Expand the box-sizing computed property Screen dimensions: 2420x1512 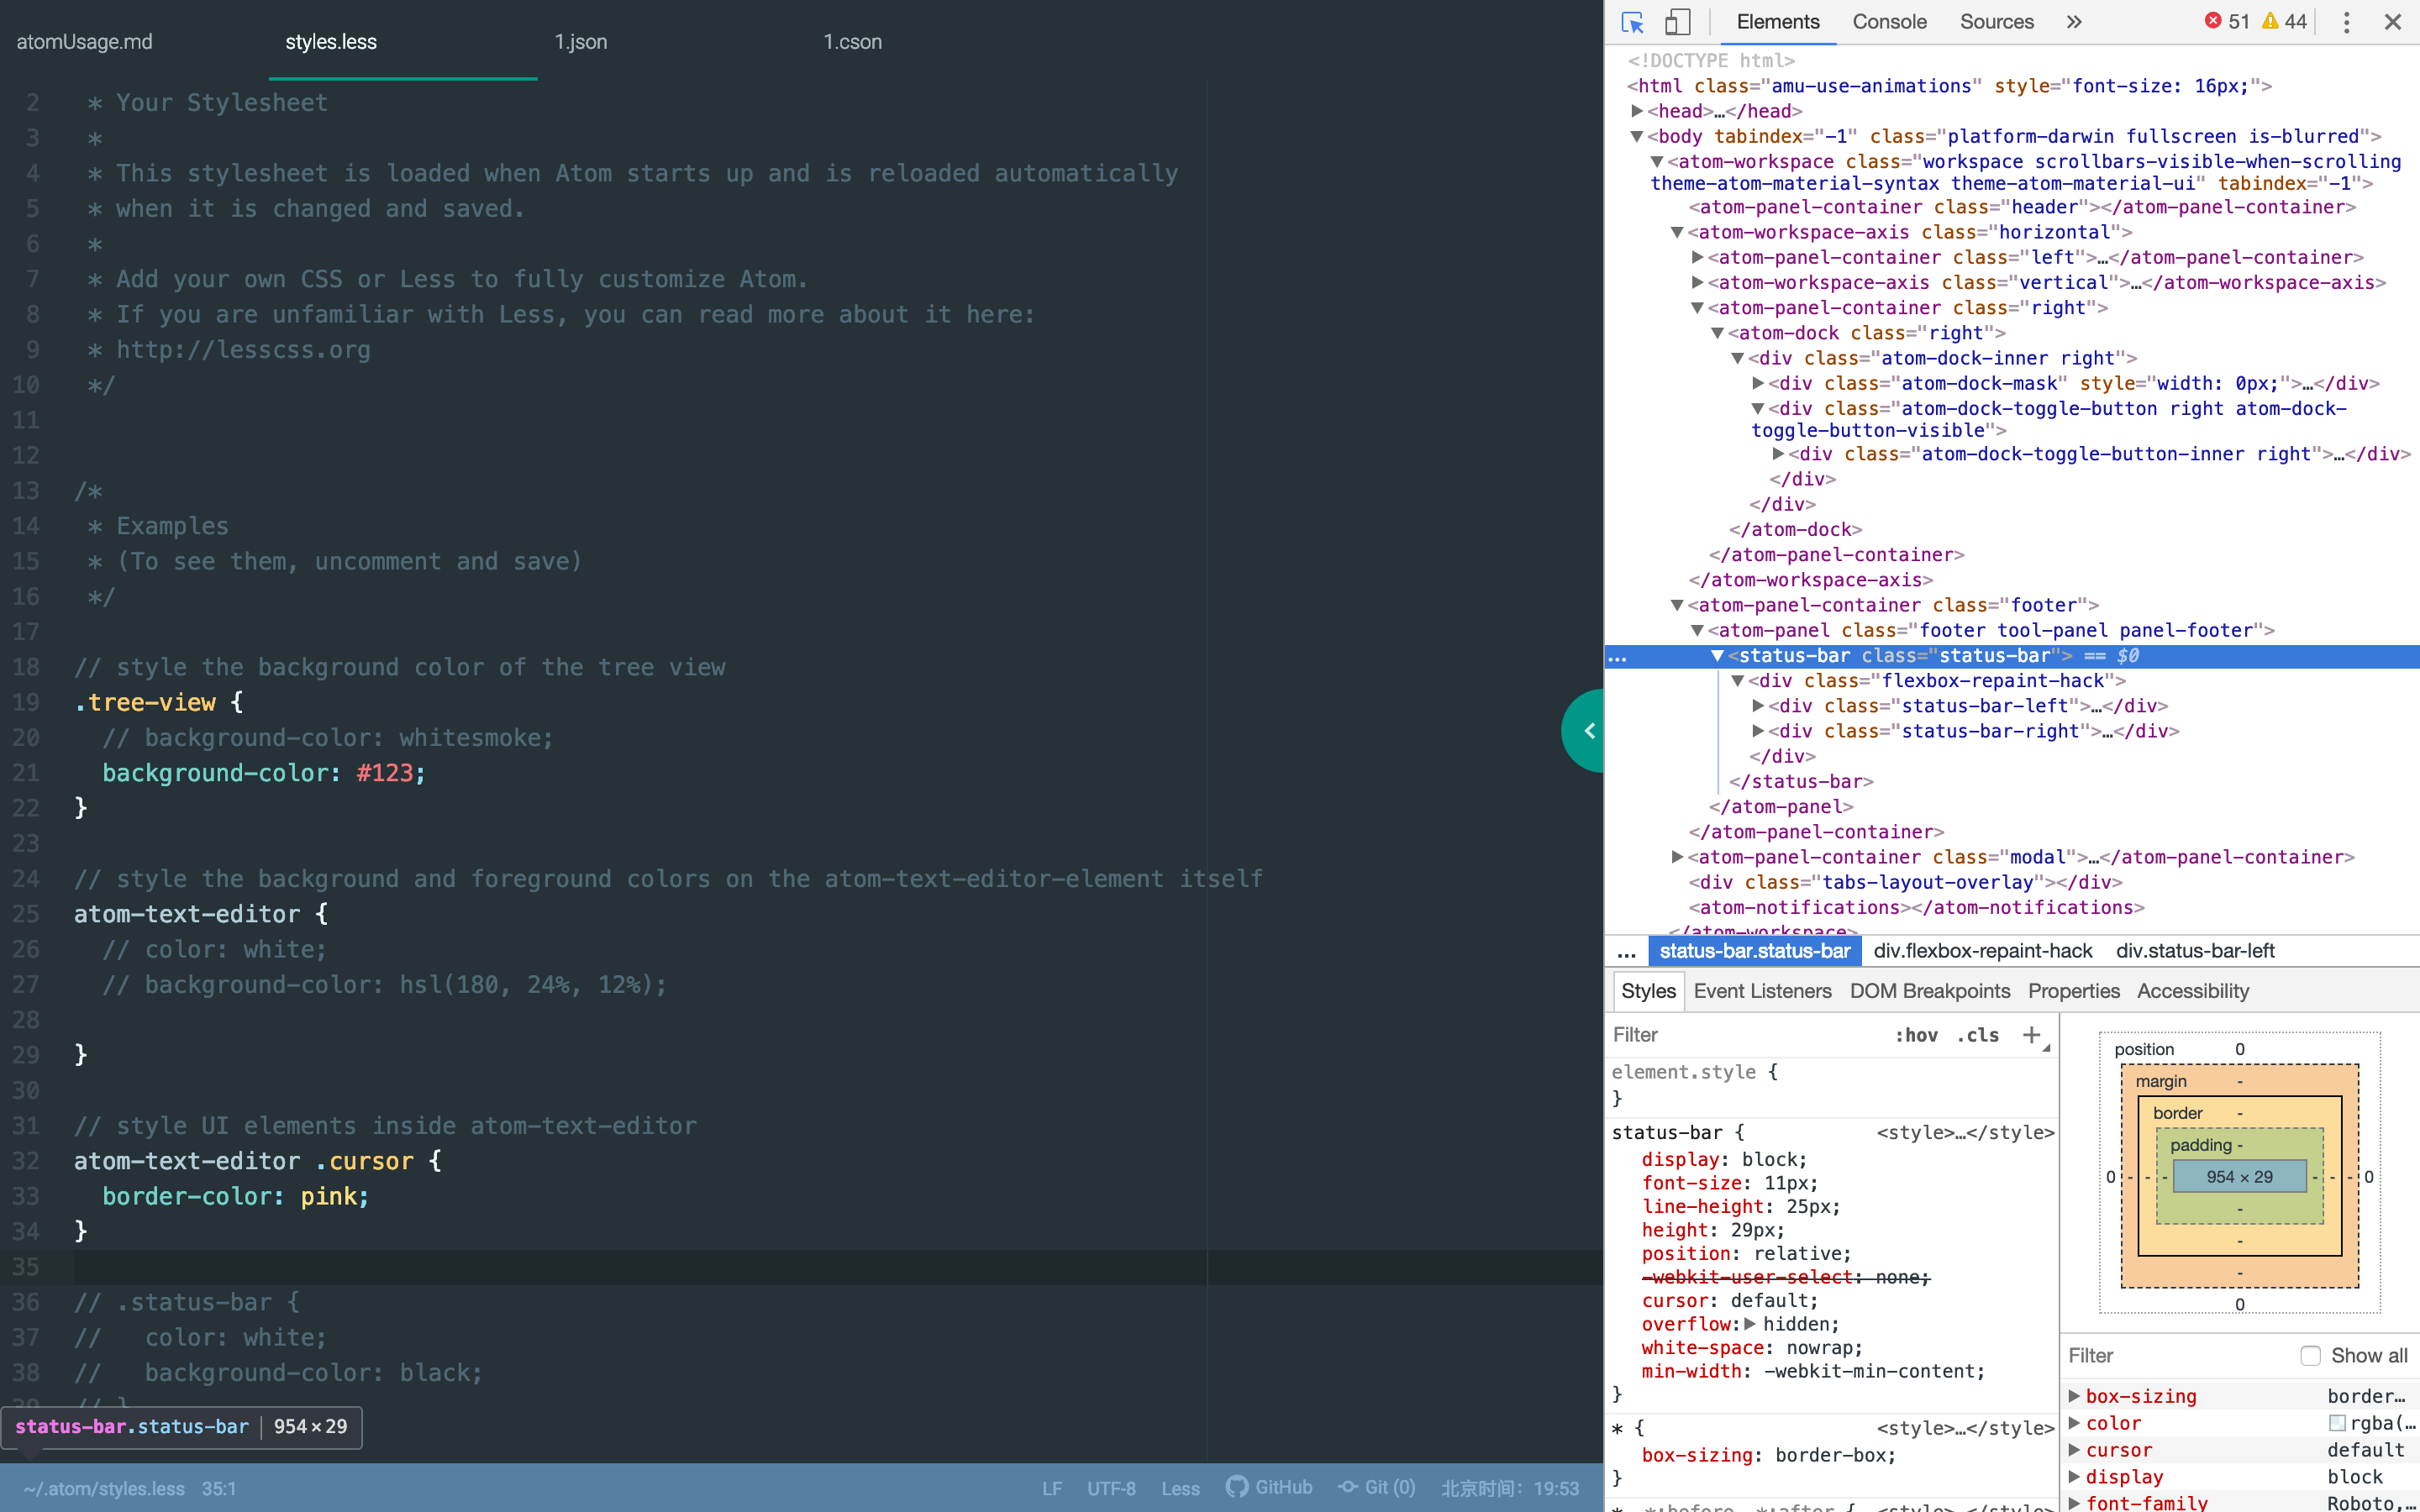[x=2074, y=1396]
